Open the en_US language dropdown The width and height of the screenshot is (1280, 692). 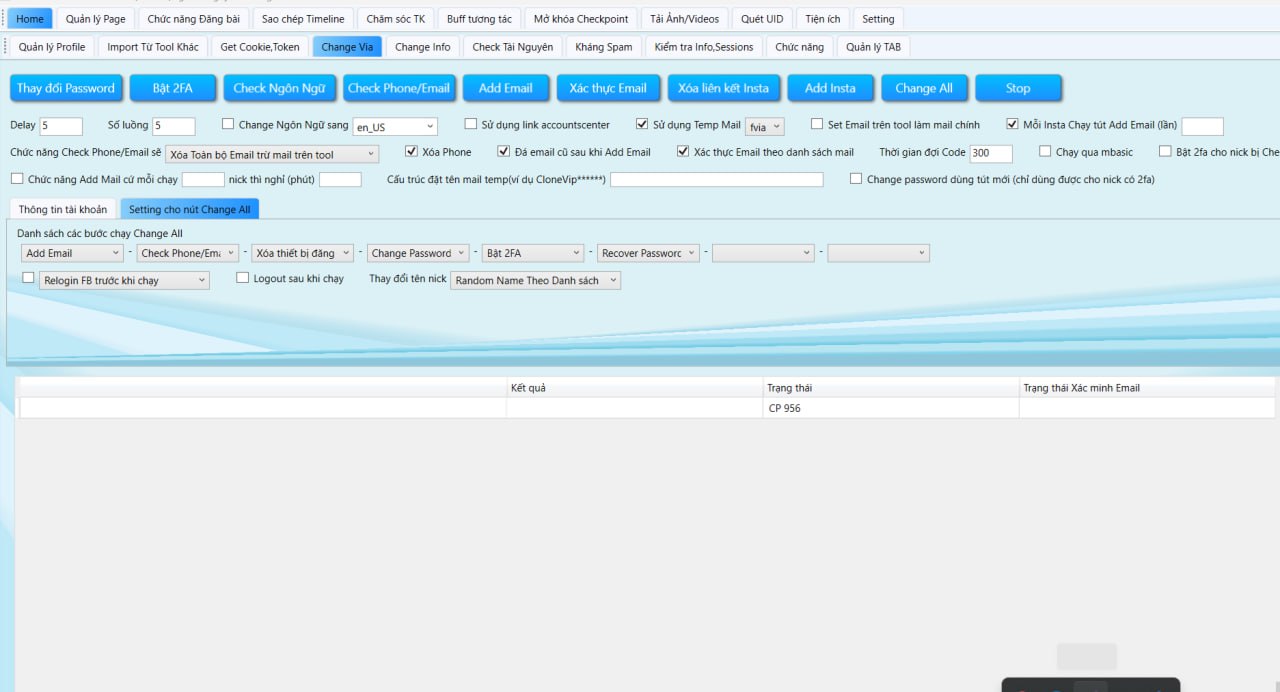coord(396,127)
